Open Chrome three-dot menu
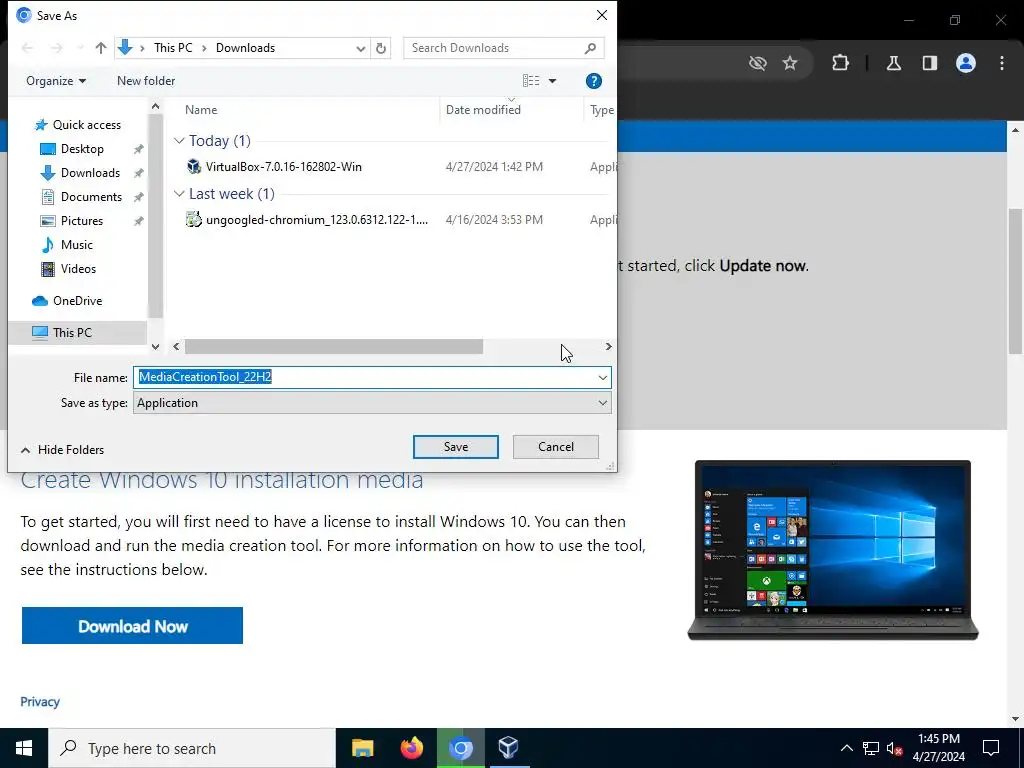The height and width of the screenshot is (768, 1024). (x=1002, y=63)
